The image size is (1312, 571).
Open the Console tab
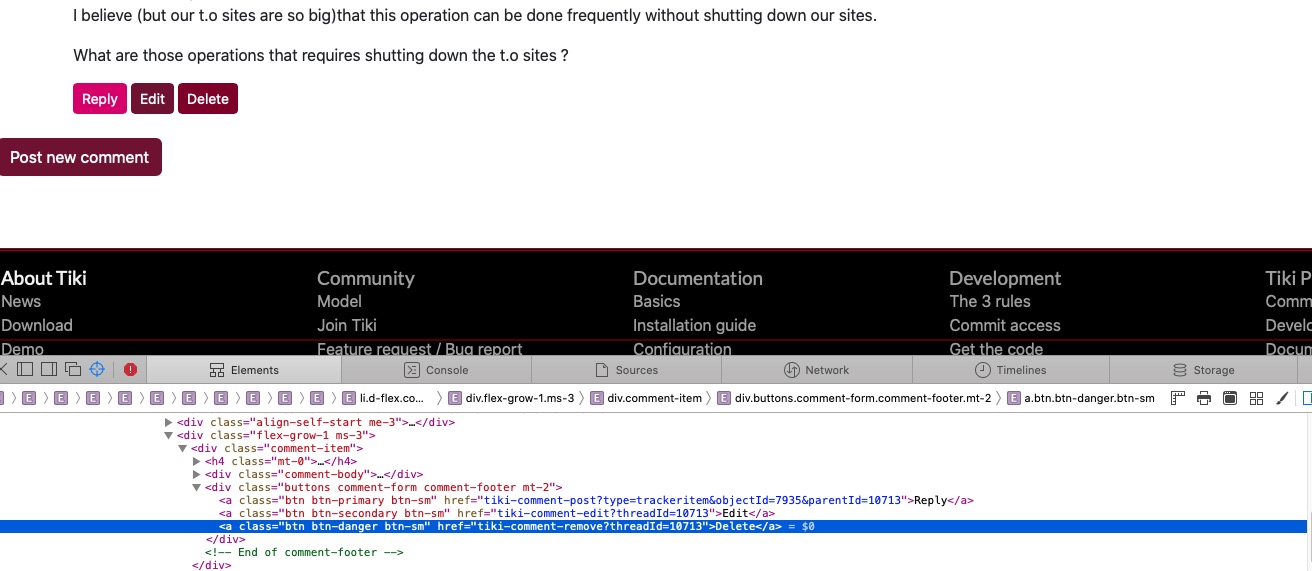coord(436,370)
